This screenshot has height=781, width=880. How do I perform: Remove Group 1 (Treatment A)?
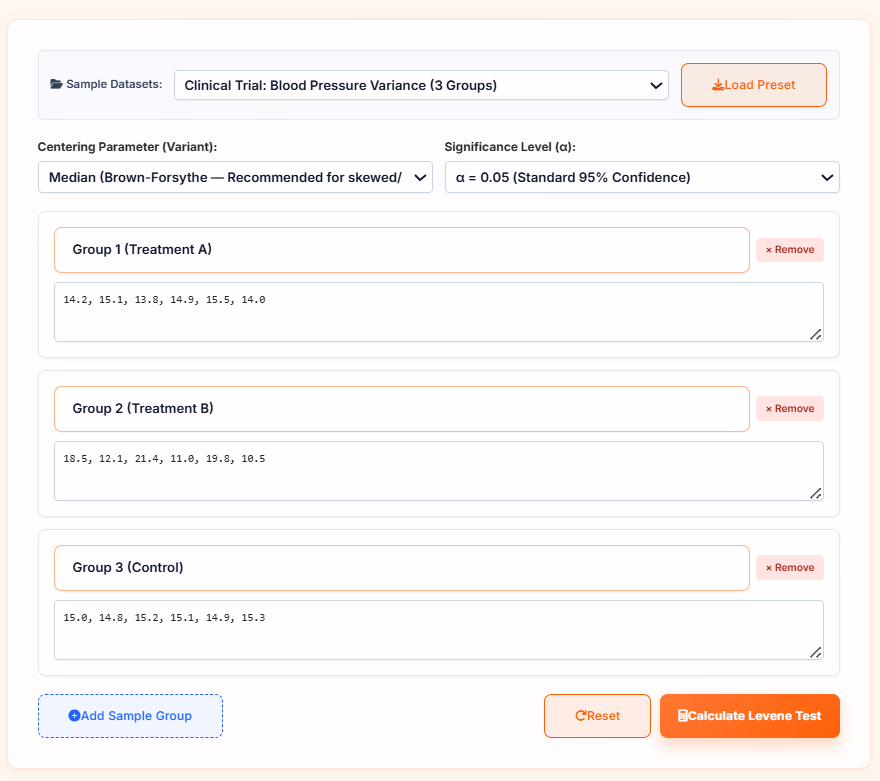(790, 250)
